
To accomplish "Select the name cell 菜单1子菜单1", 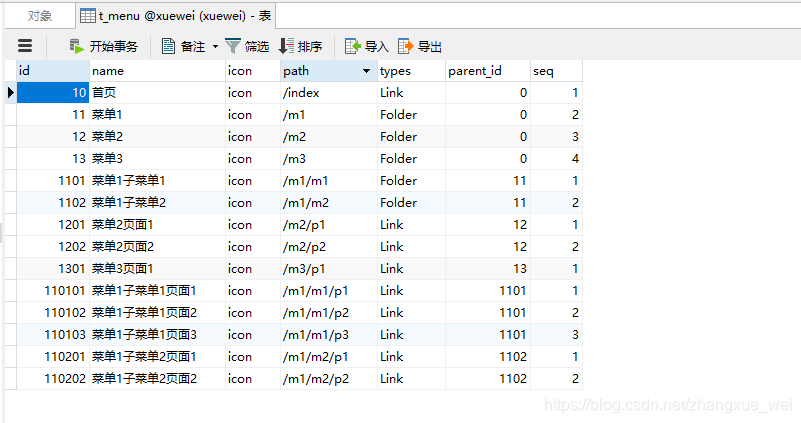I will click(x=157, y=180).
